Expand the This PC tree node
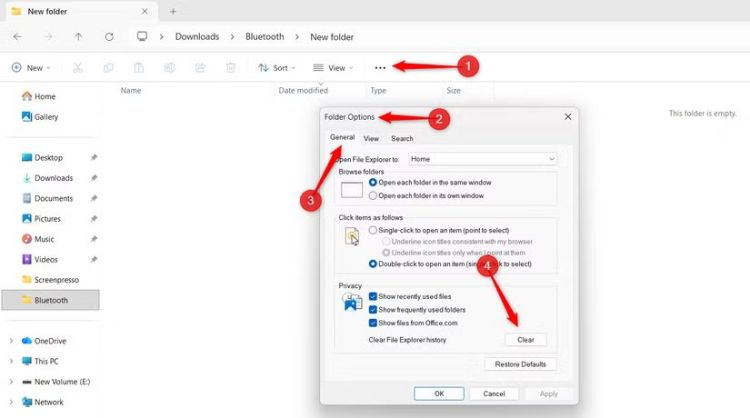 coord(11,361)
